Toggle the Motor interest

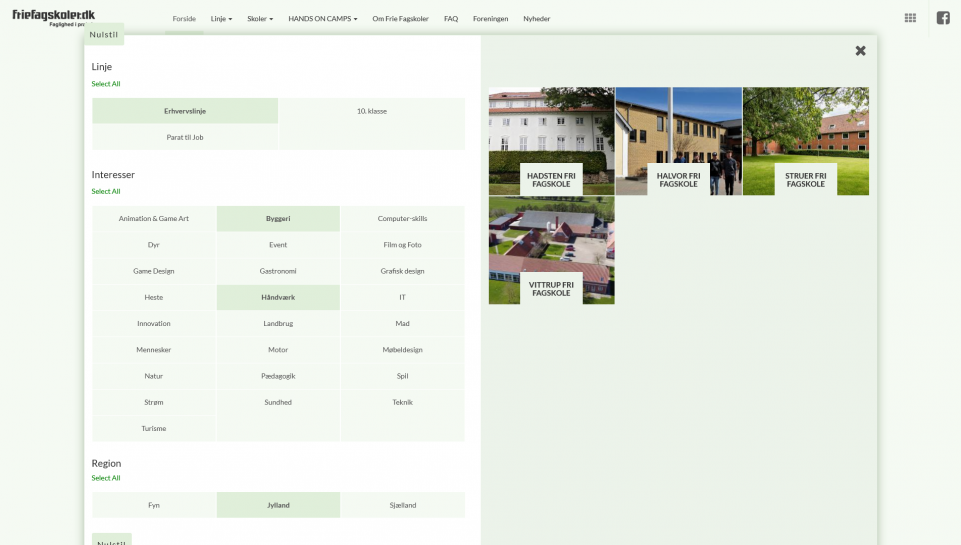pos(278,350)
